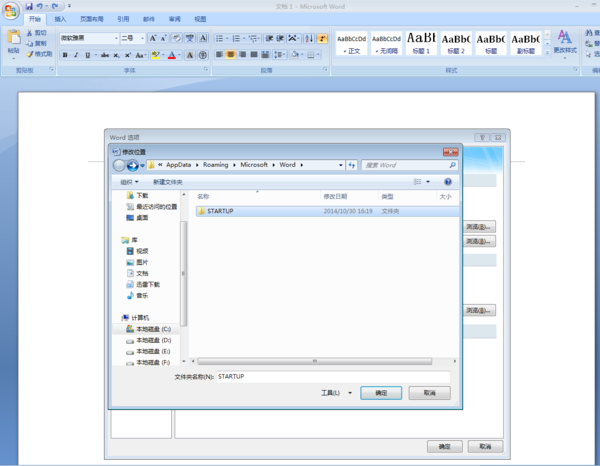Click the Format Painter brush icon
Image resolution: width=600 pixels, height=466 pixels.
point(30,54)
